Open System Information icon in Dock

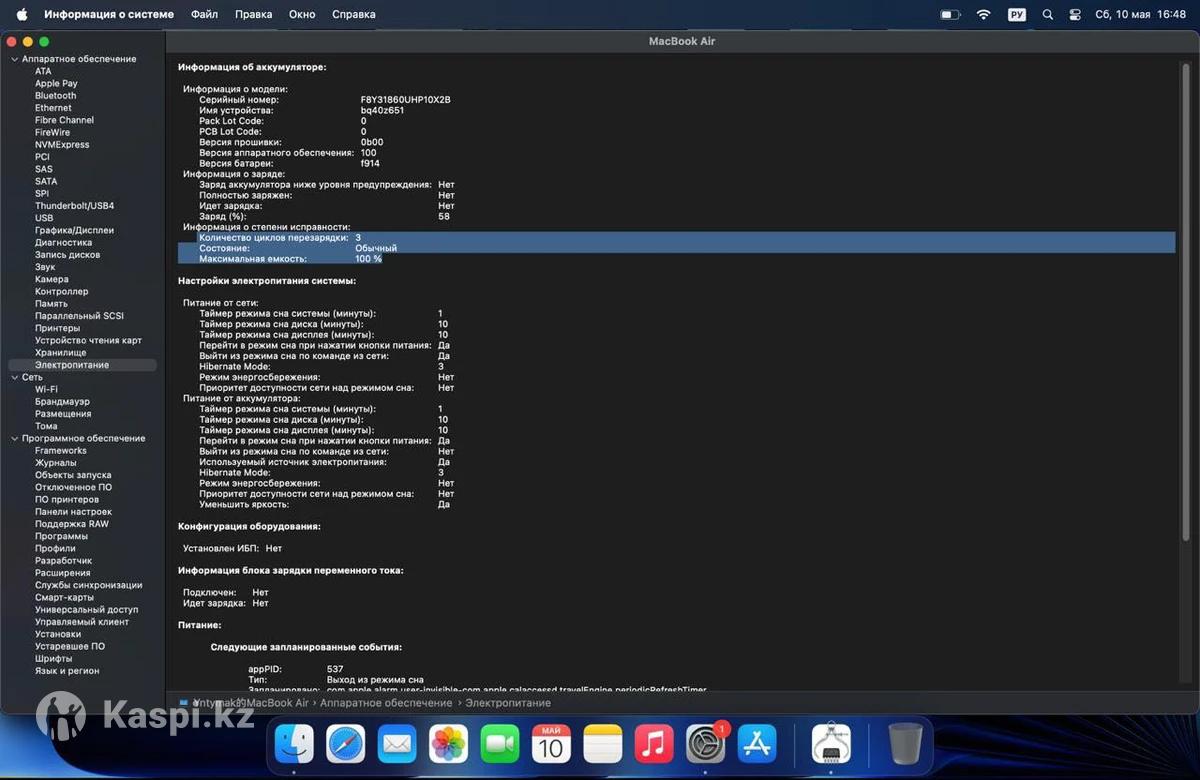[831, 744]
